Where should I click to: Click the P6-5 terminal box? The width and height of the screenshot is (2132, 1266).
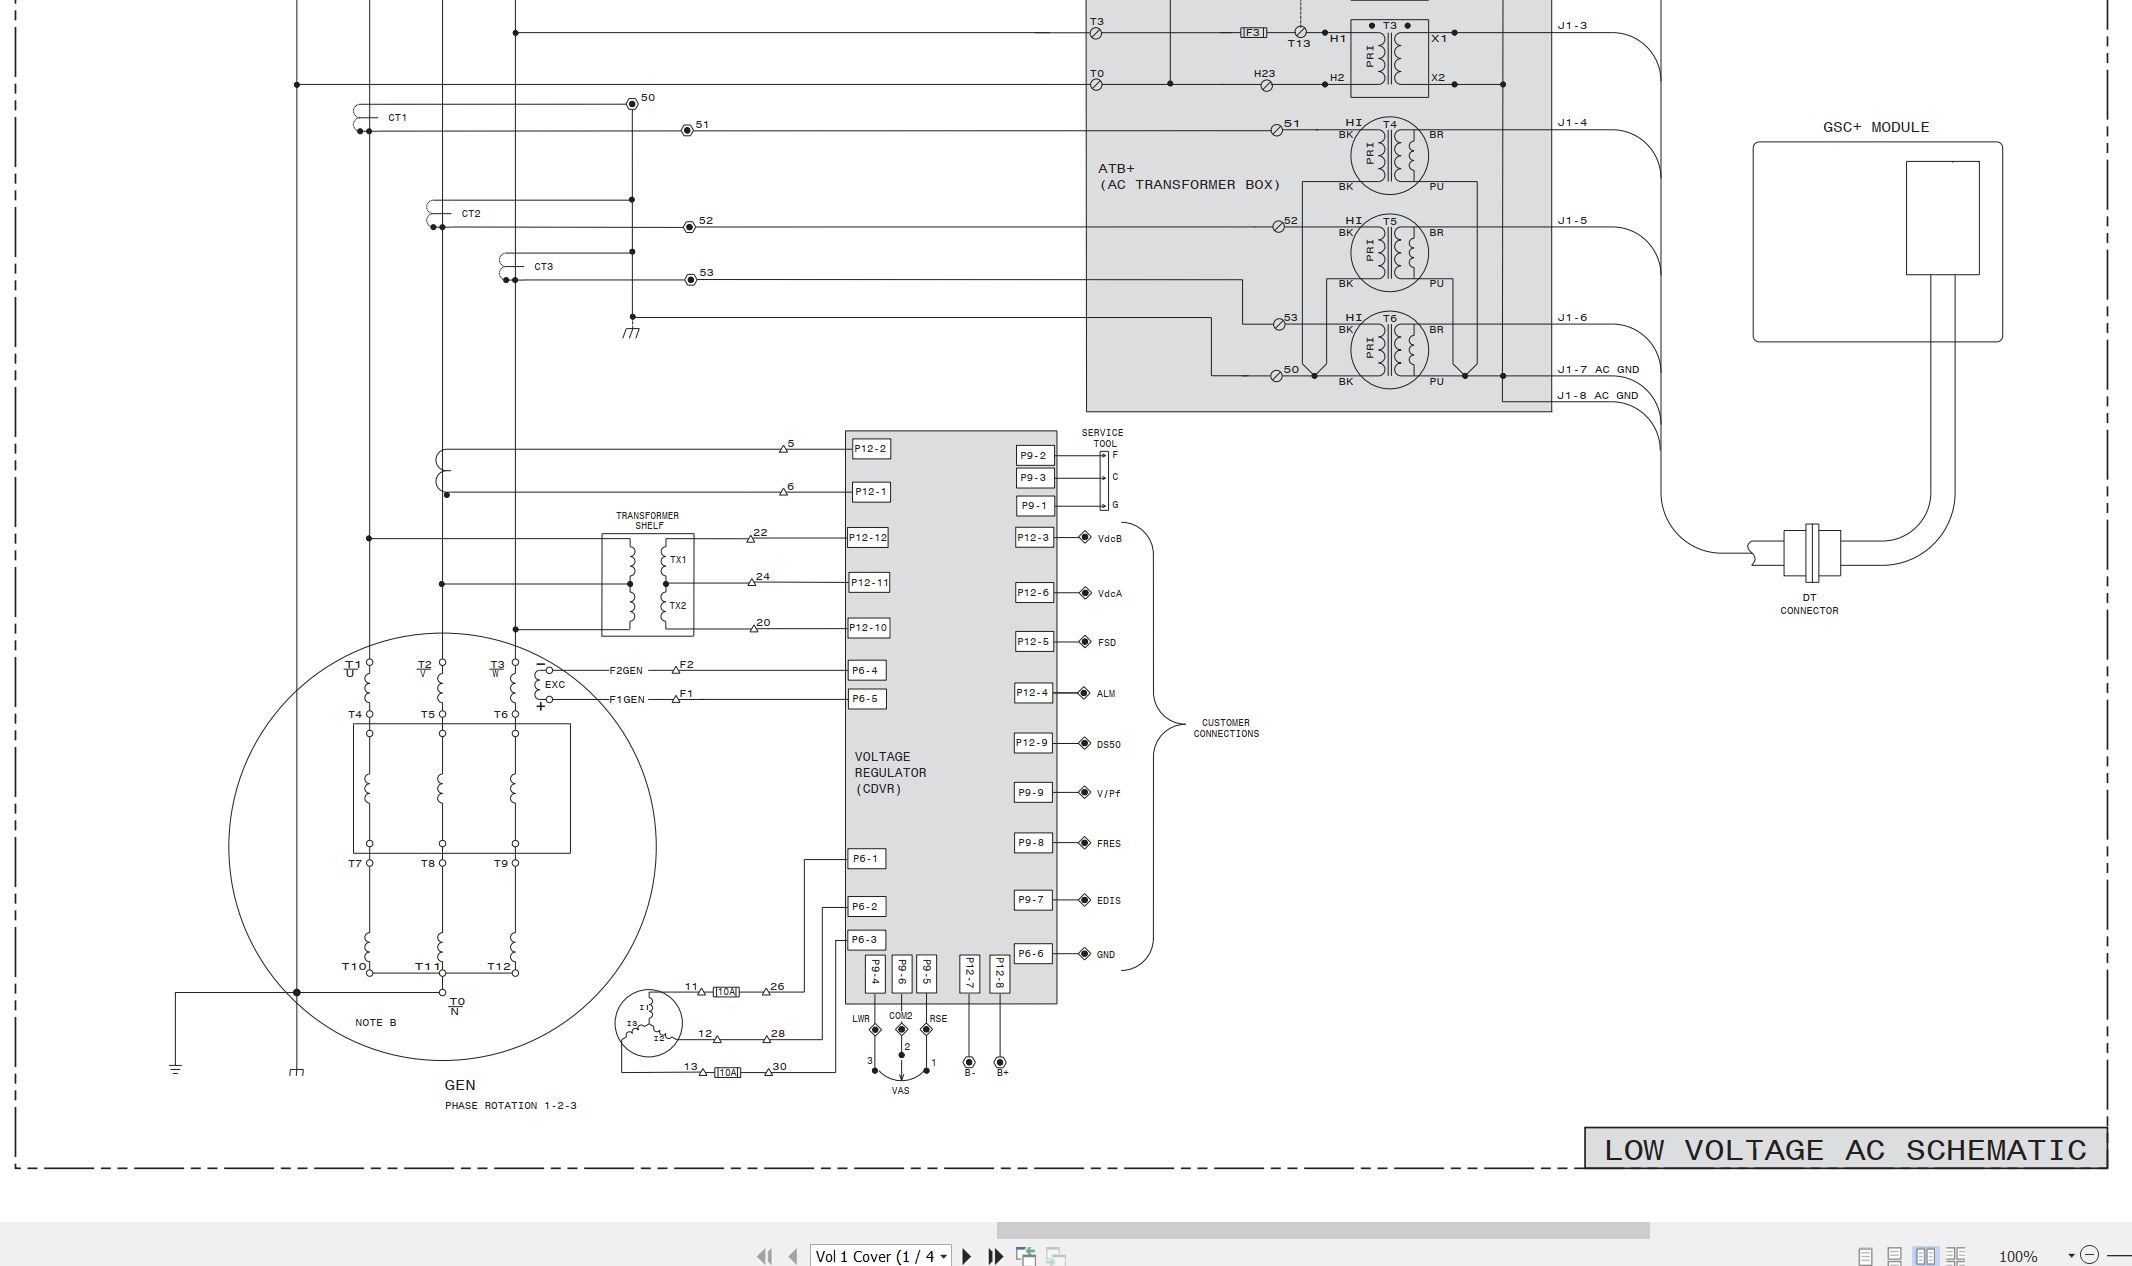(x=866, y=699)
